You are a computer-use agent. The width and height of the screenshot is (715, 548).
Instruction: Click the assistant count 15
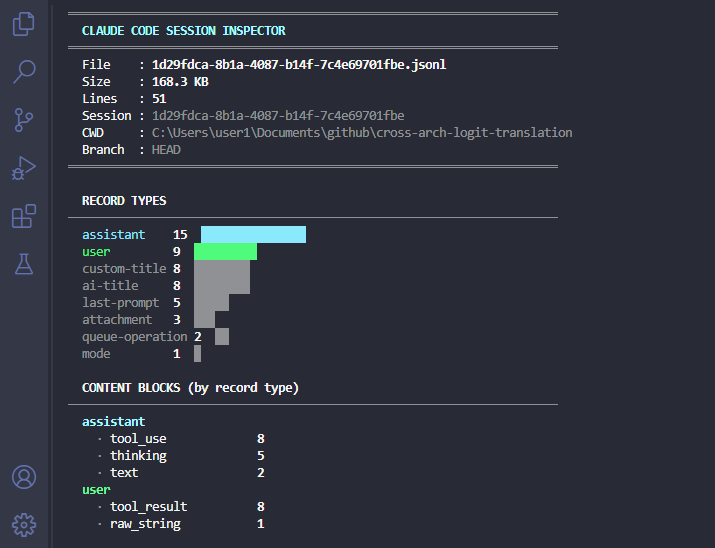(180, 234)
